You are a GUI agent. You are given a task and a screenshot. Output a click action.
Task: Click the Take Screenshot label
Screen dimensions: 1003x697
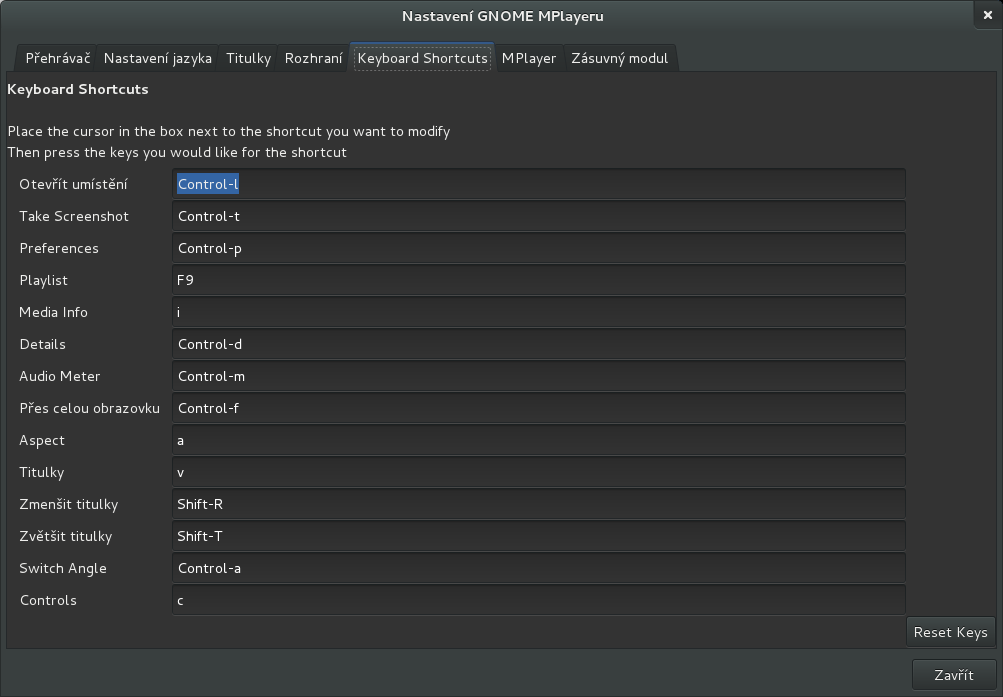click(74, 216)
